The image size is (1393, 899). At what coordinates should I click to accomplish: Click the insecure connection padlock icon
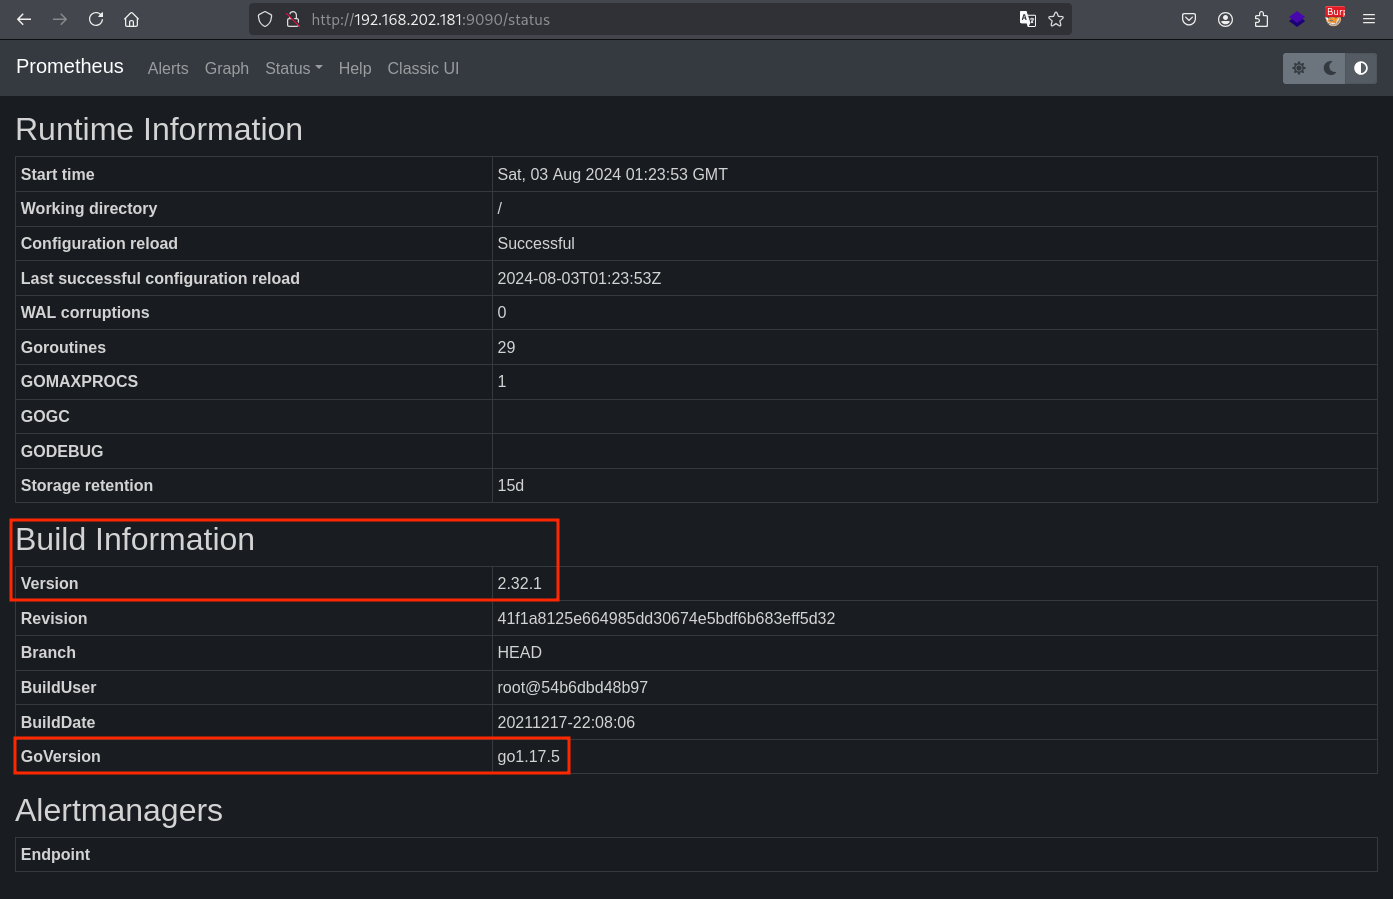tap(293, 19)
